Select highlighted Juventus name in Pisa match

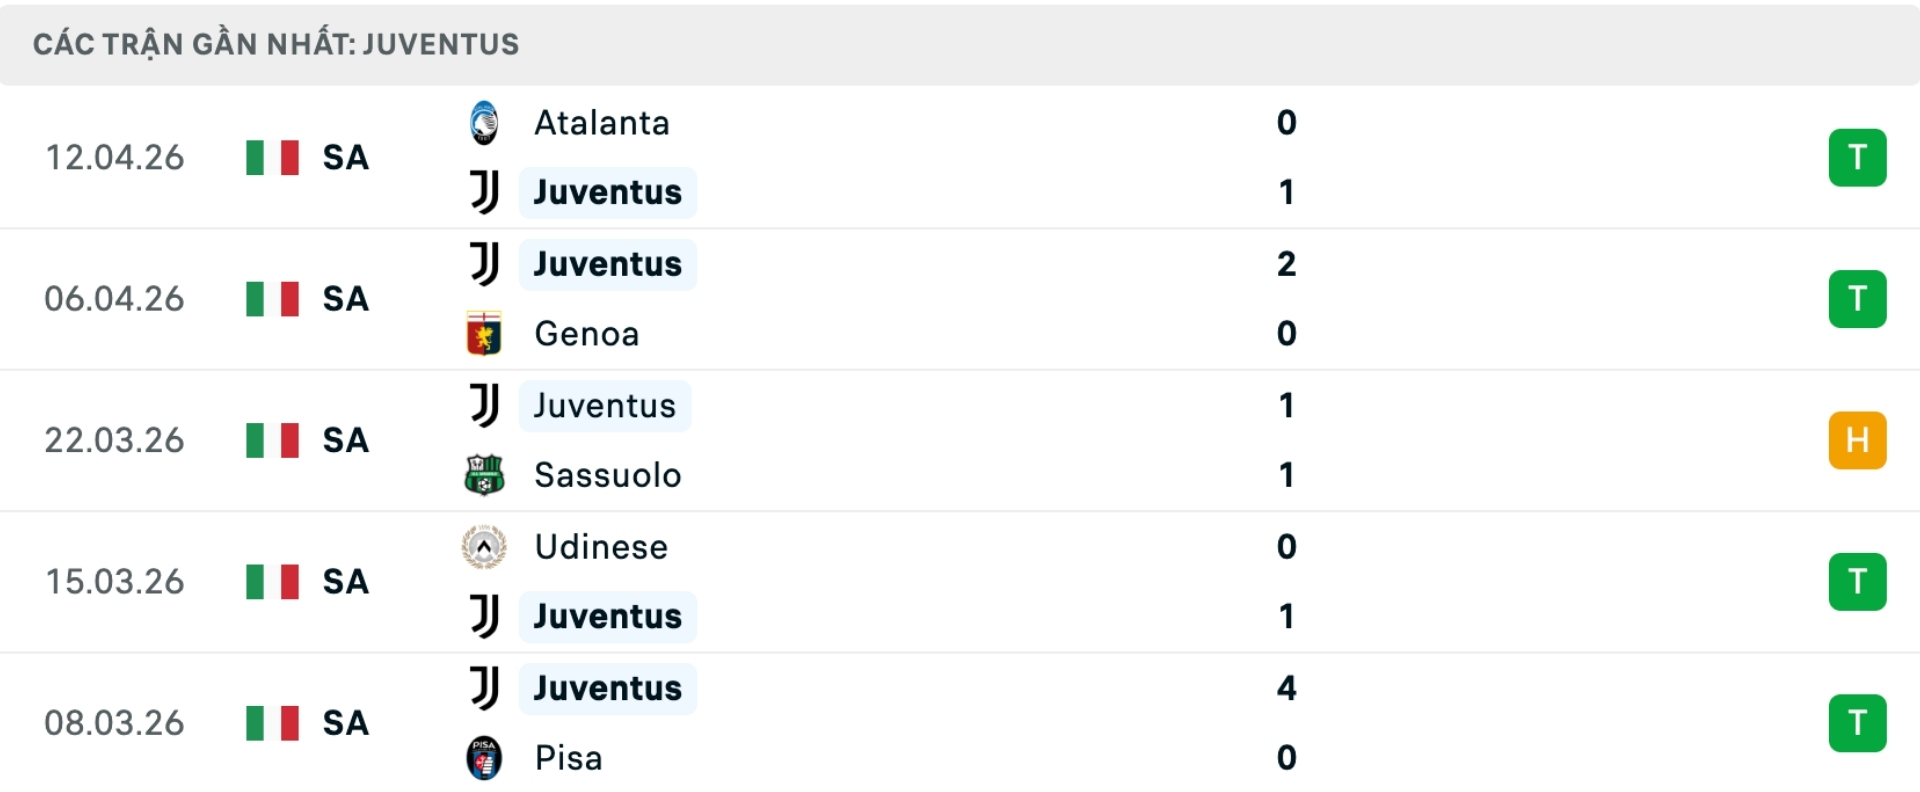[607, 688]
